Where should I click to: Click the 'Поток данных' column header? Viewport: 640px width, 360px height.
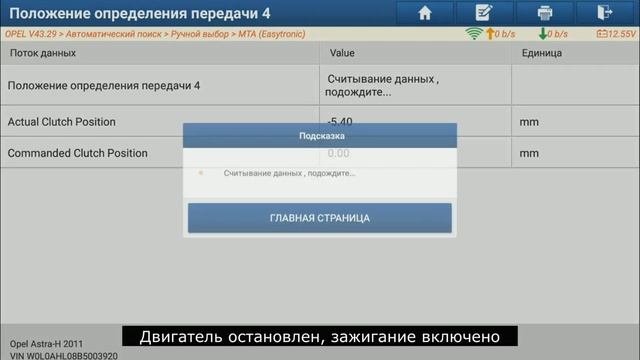43,53
